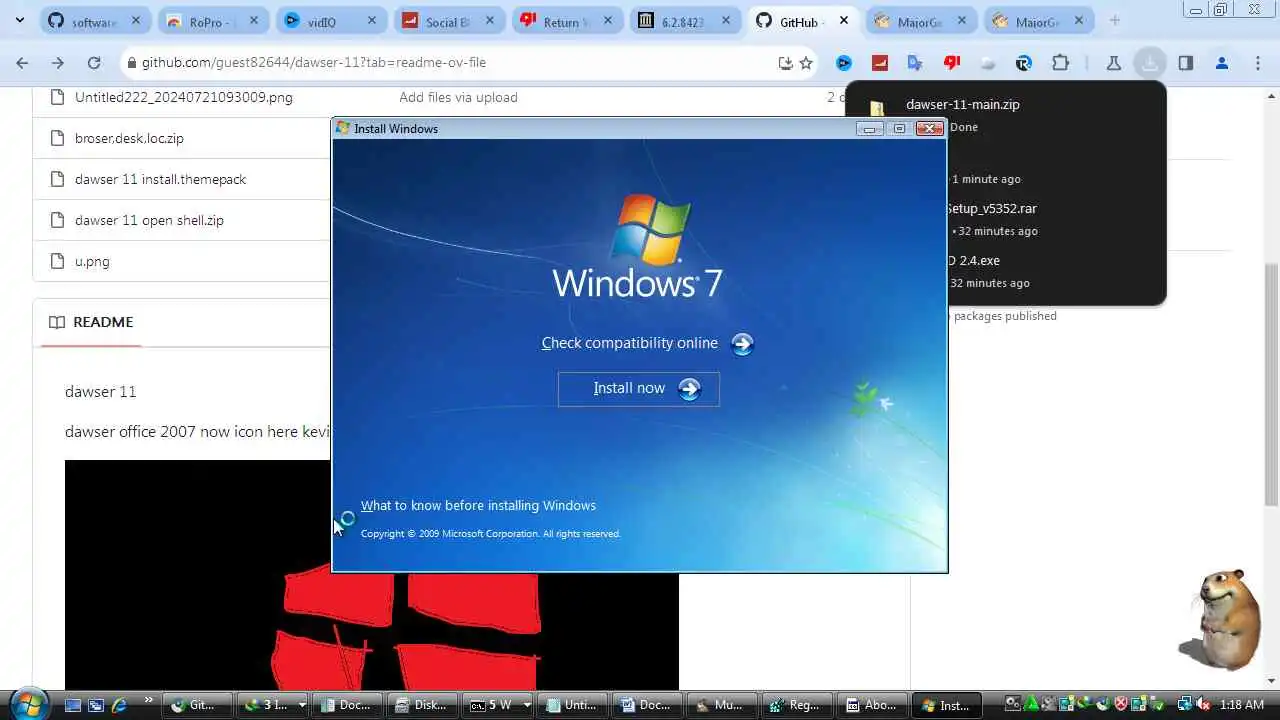Click Switch between windows quick launch icon
1280x720 pixels.
pyautogui.click(x=96, y=705)
